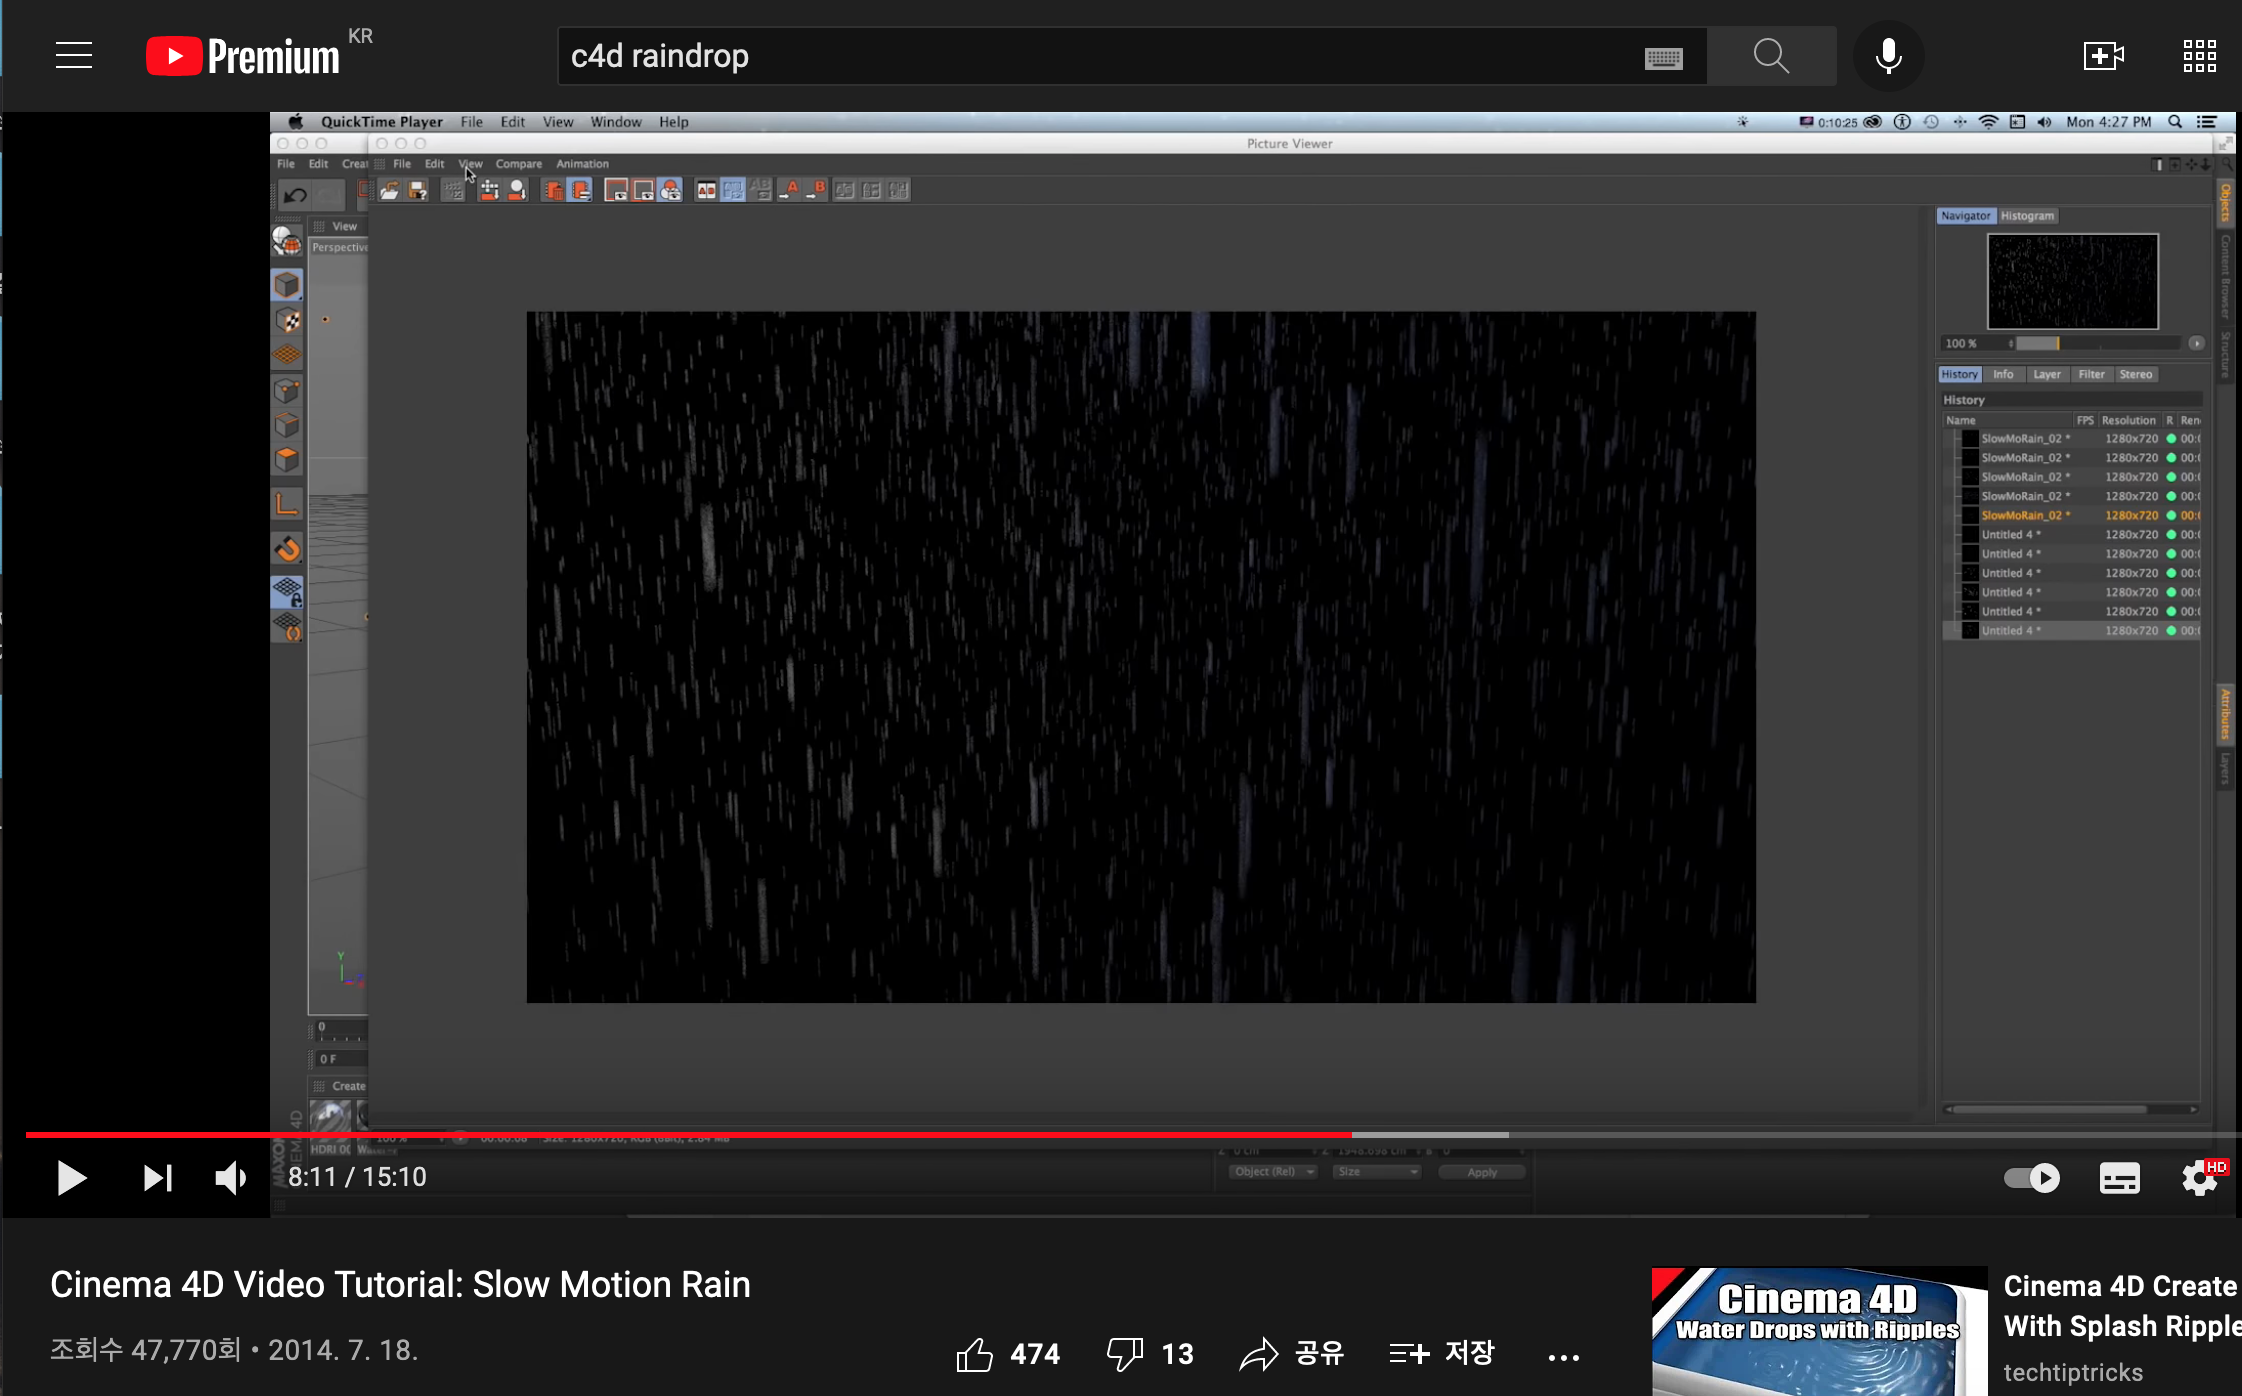The width and height of the screenshot is (2242, 1396).
Task: Select the first SlowMoRain_02 history row
Action: pos(2074,439)
